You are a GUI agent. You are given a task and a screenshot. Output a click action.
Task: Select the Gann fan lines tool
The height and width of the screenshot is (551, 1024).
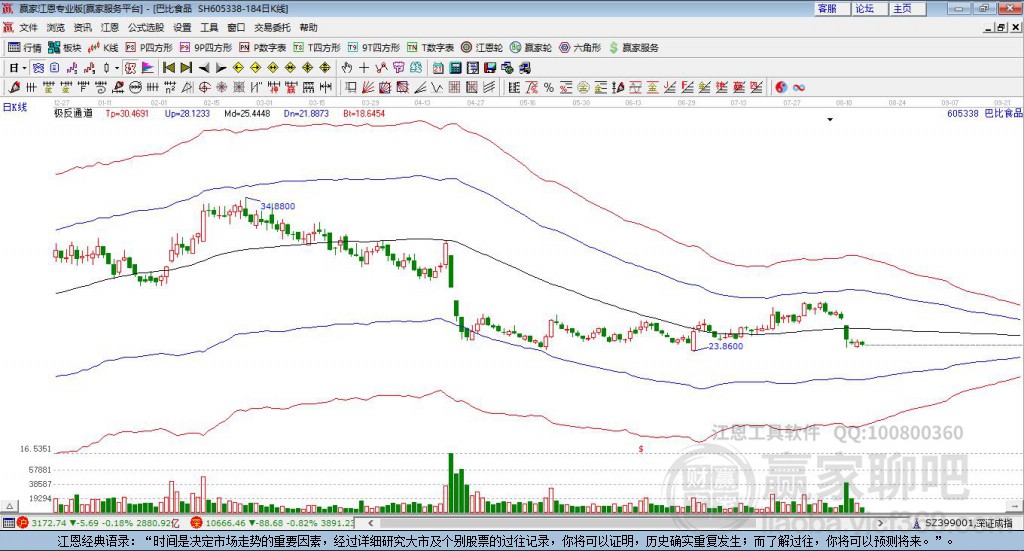(368, 87)
